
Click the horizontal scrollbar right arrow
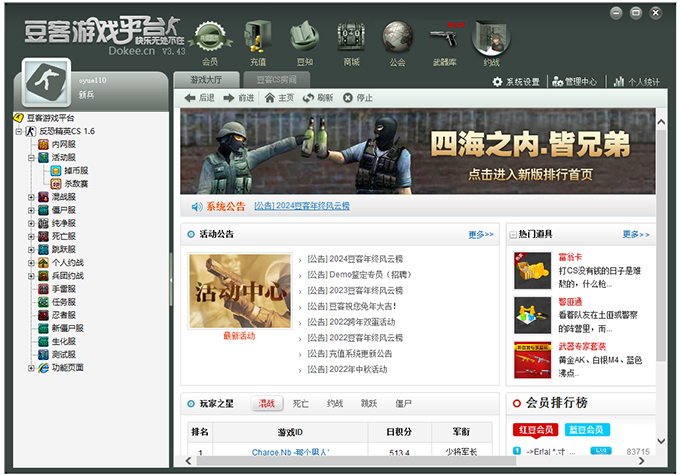(x=641, y=461)
